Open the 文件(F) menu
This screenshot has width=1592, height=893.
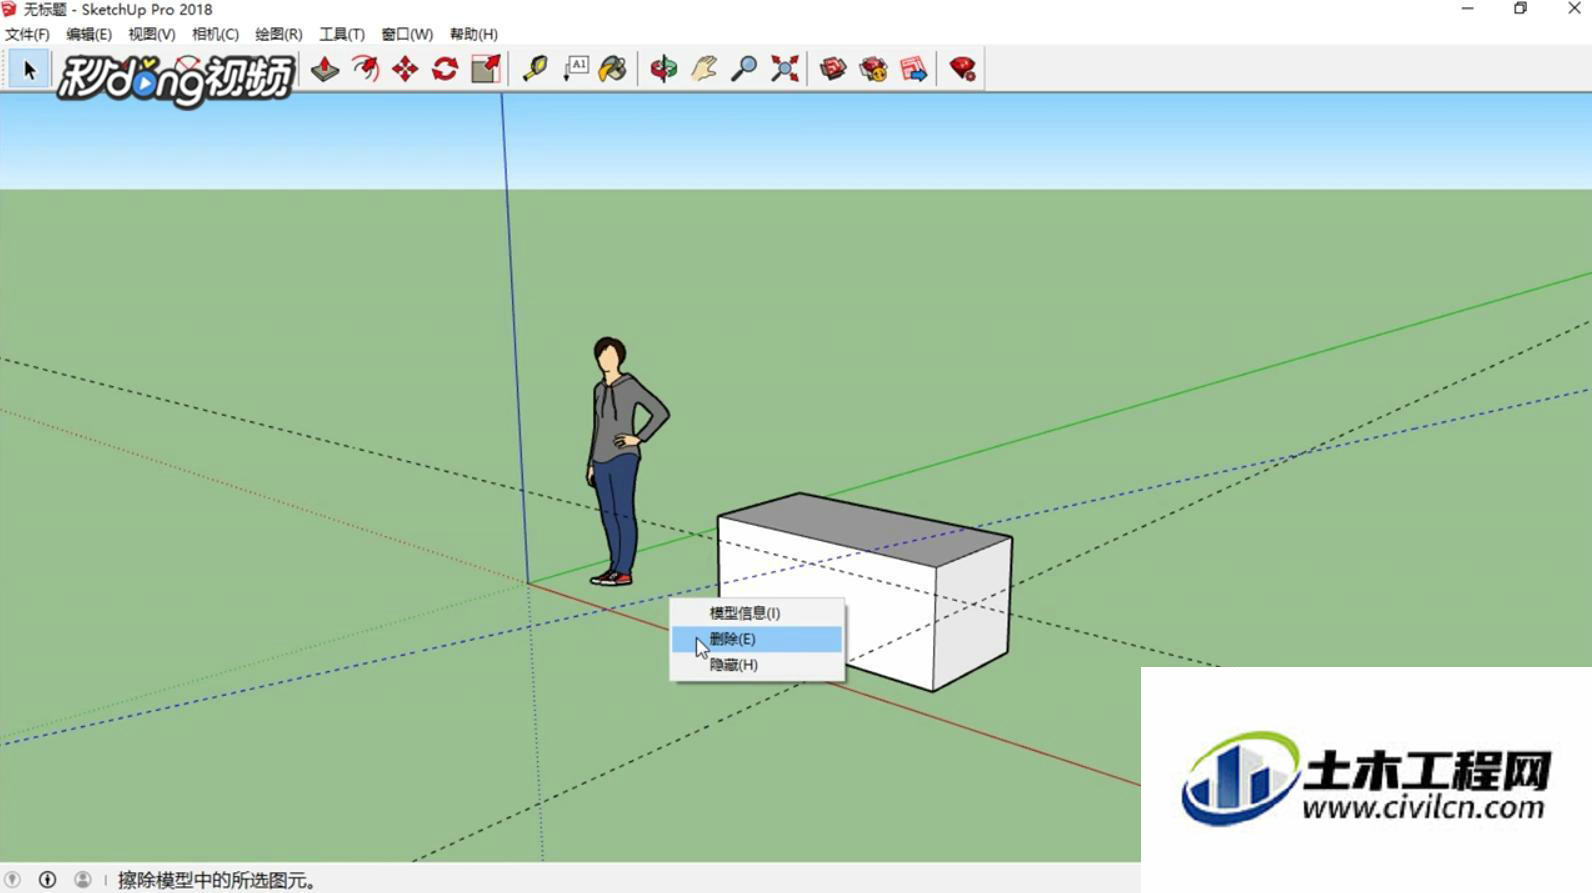point(27,34)
